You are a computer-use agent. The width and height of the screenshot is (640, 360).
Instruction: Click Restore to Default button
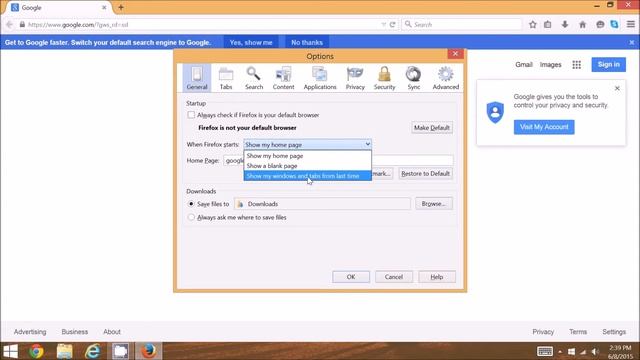(x=425, y=173)
